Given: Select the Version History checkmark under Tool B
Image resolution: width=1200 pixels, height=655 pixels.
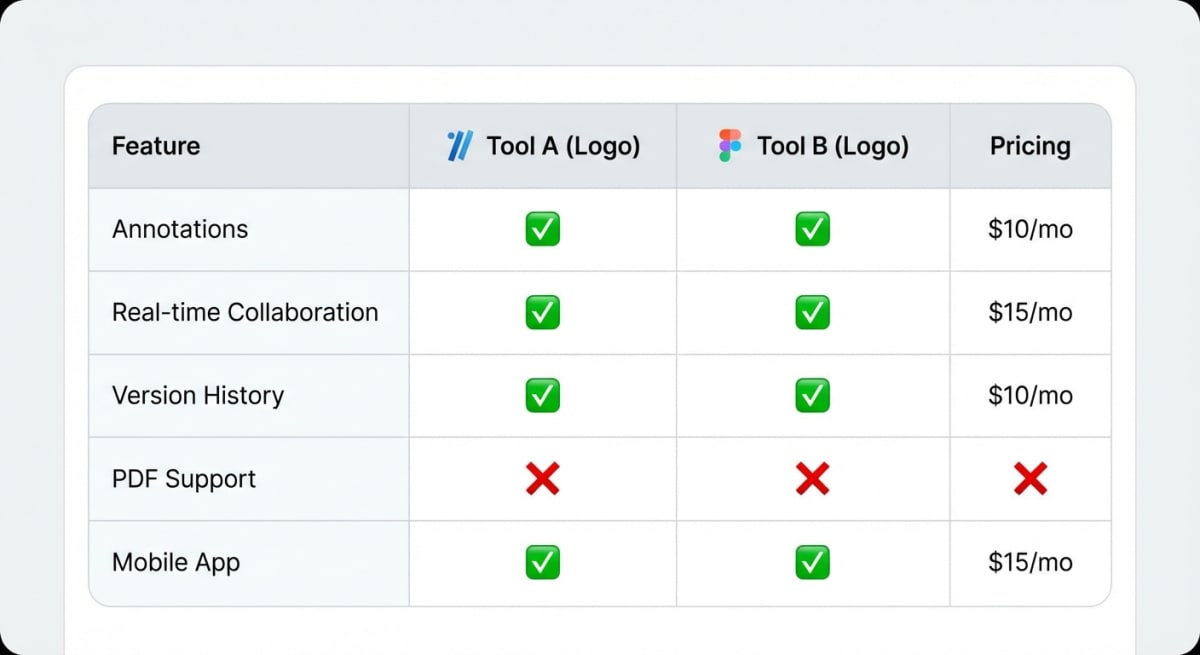Looking at the screenshot, I should (813, 395).
